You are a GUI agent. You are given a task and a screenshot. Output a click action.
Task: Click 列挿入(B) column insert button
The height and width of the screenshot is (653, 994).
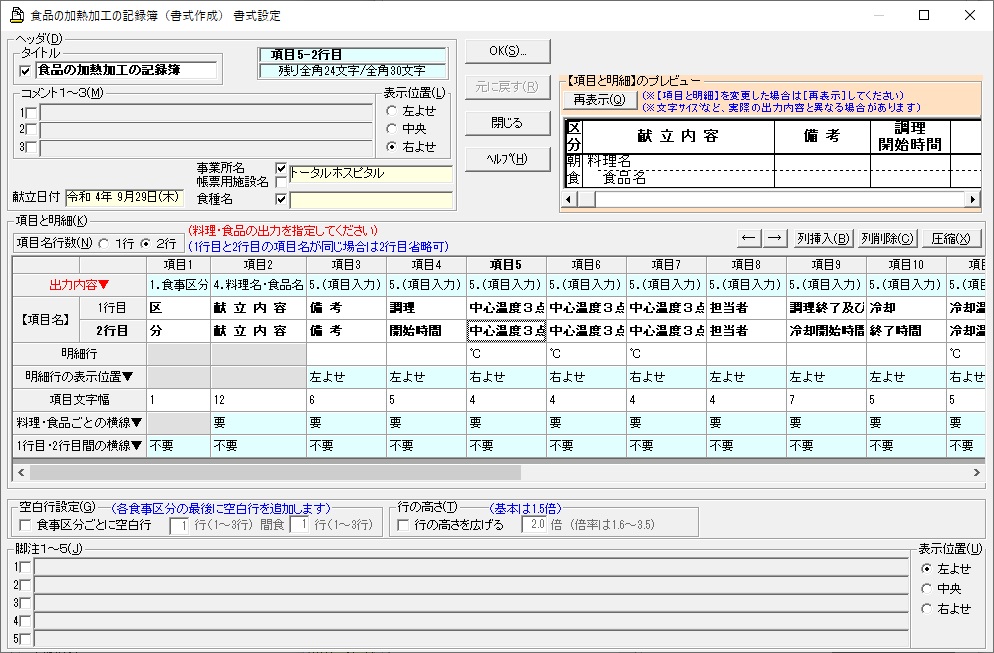coord(823,238)
